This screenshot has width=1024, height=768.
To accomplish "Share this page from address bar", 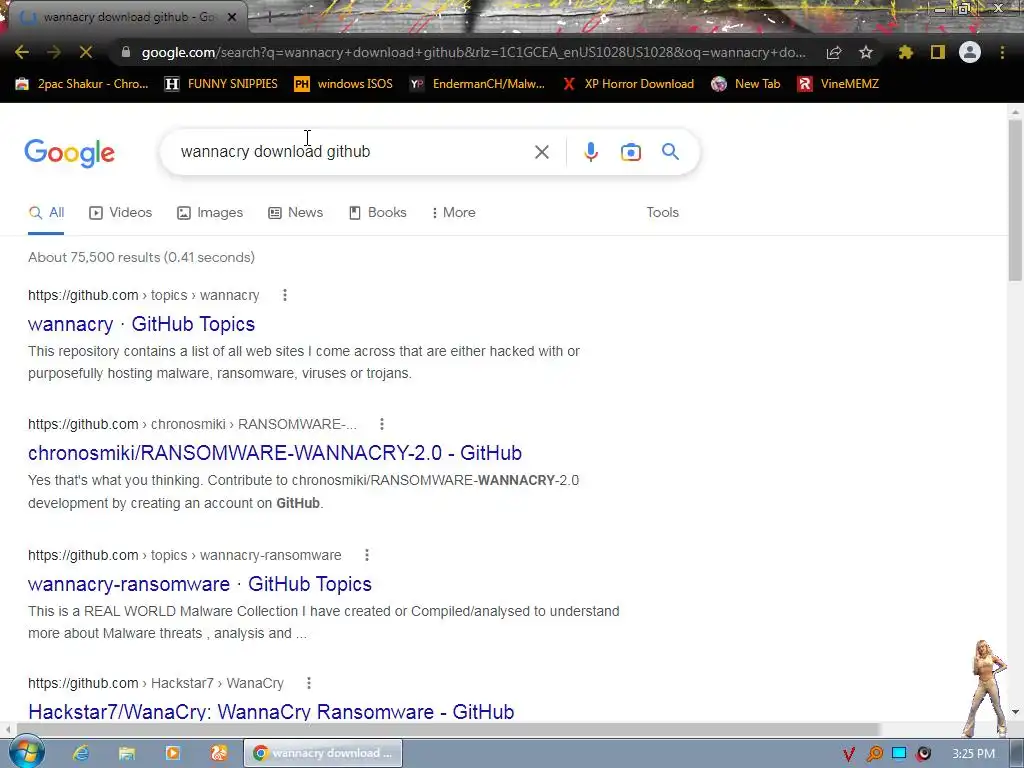I will (834, 53).
